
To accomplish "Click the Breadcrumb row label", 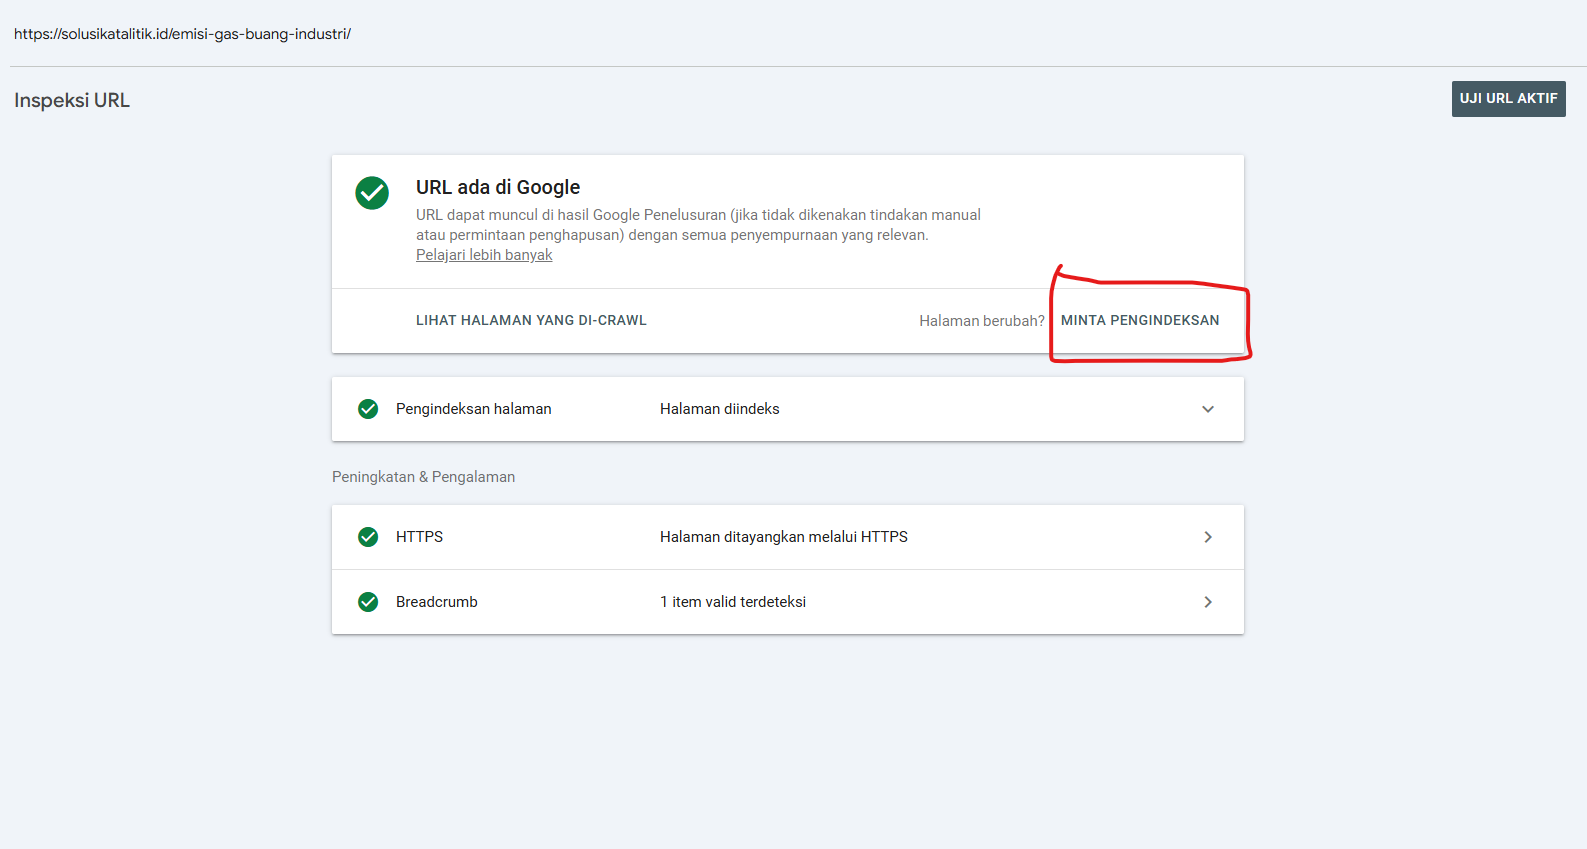I will coord(437,602).
